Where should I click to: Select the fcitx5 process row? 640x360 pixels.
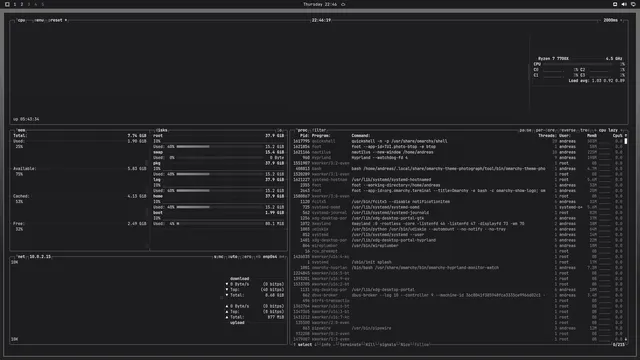(x=458, y=202)
